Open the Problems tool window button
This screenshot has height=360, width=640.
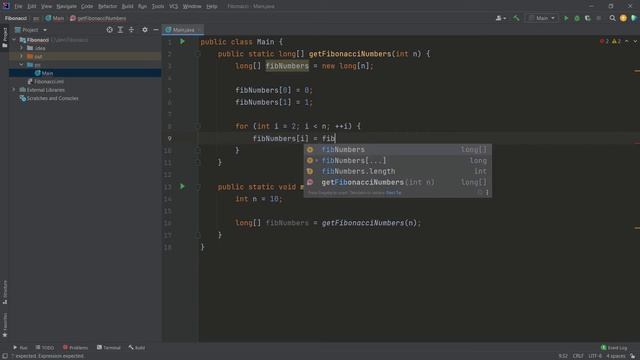click(76, 348)
